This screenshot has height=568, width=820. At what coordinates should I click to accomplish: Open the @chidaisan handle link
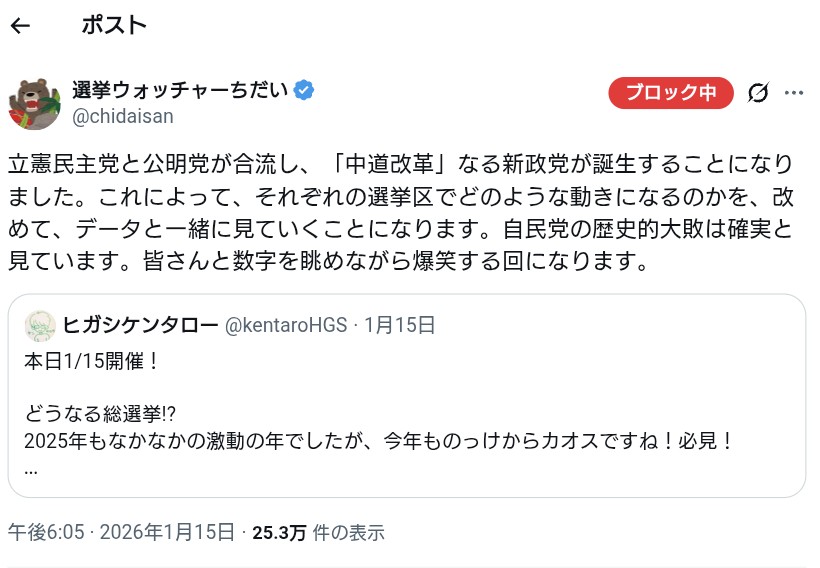tap(122, 116)
